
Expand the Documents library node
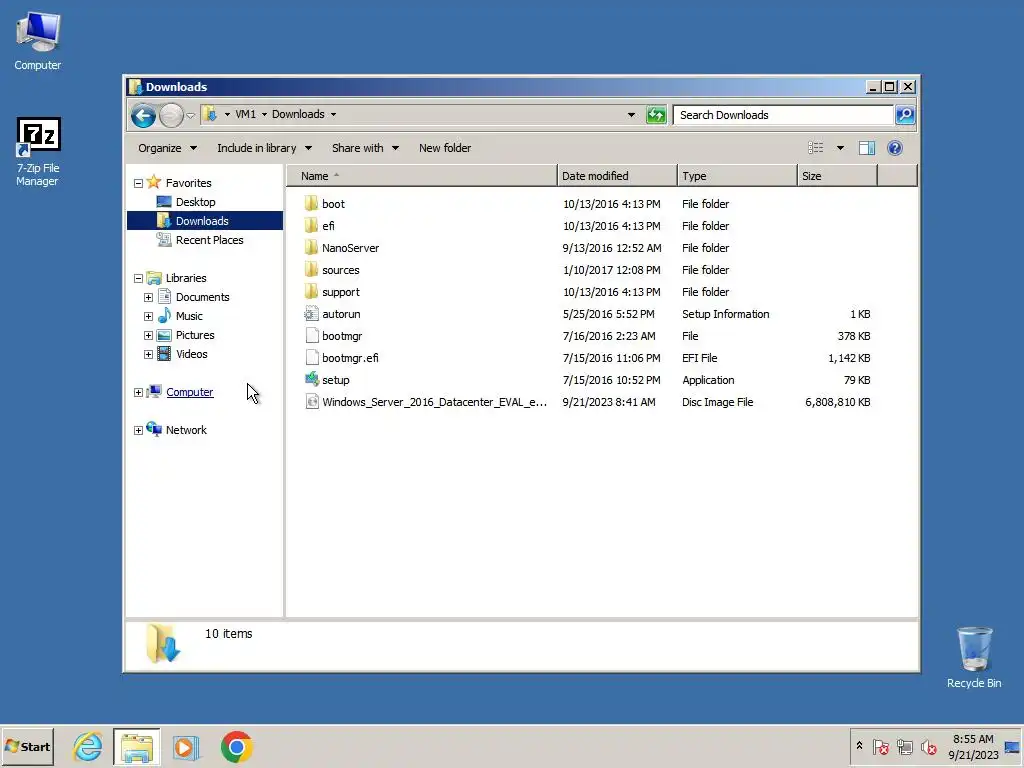(x=148, y=297)
